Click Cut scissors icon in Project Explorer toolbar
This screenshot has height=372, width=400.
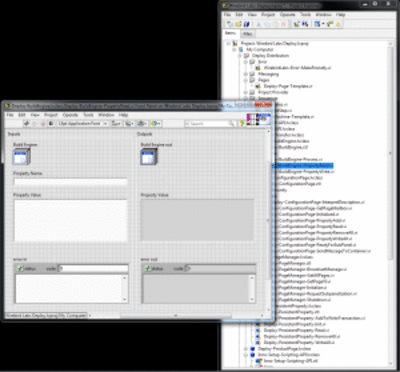click(259, 24)
